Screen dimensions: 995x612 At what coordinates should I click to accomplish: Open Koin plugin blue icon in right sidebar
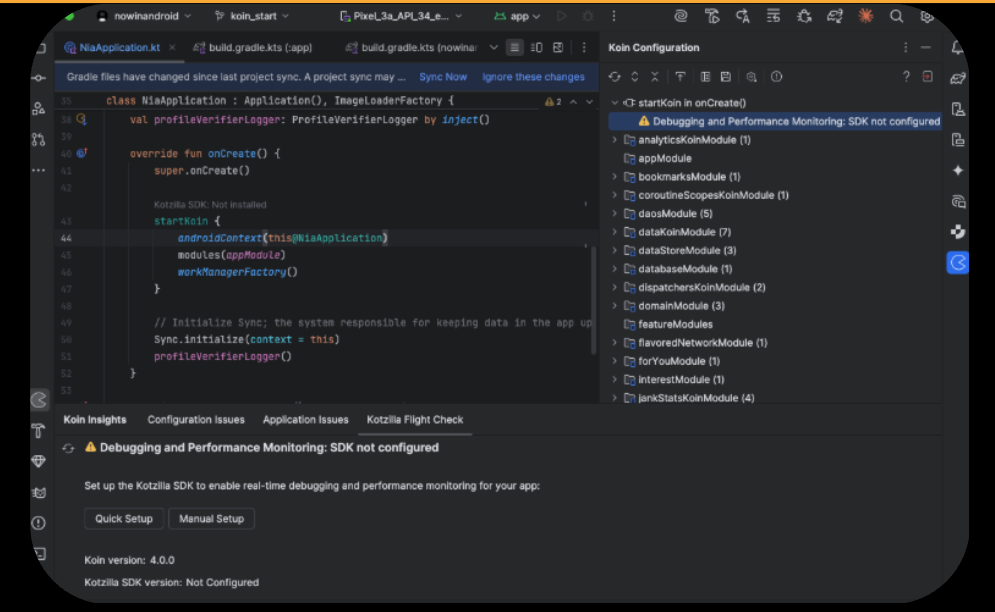[958, 263]
